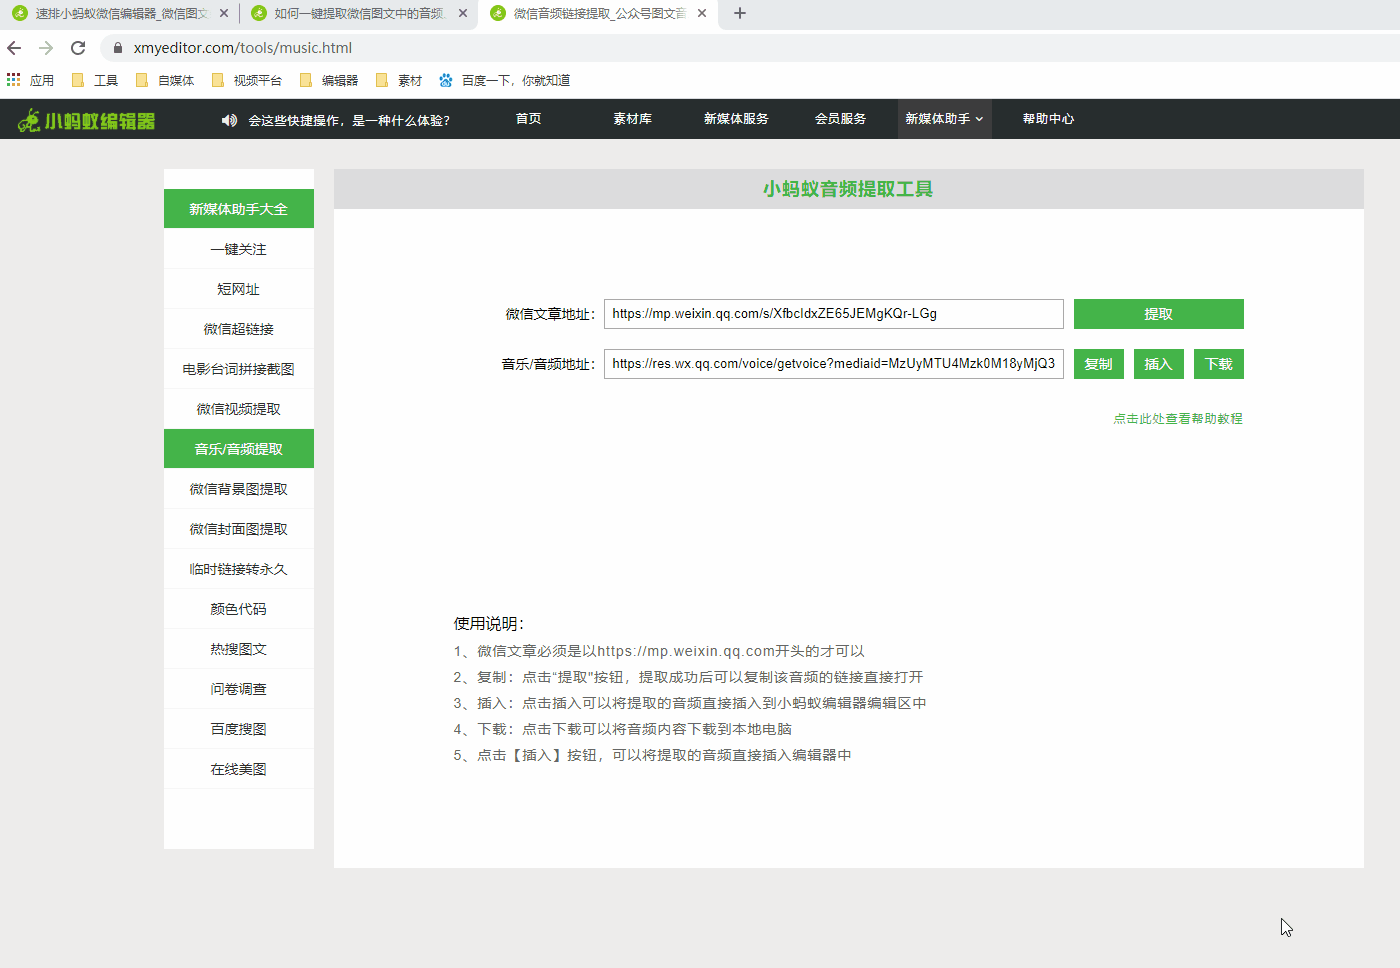
Task: Click the 使用说明 heading text
Action: pyautogui.click(x=489, y=624)
